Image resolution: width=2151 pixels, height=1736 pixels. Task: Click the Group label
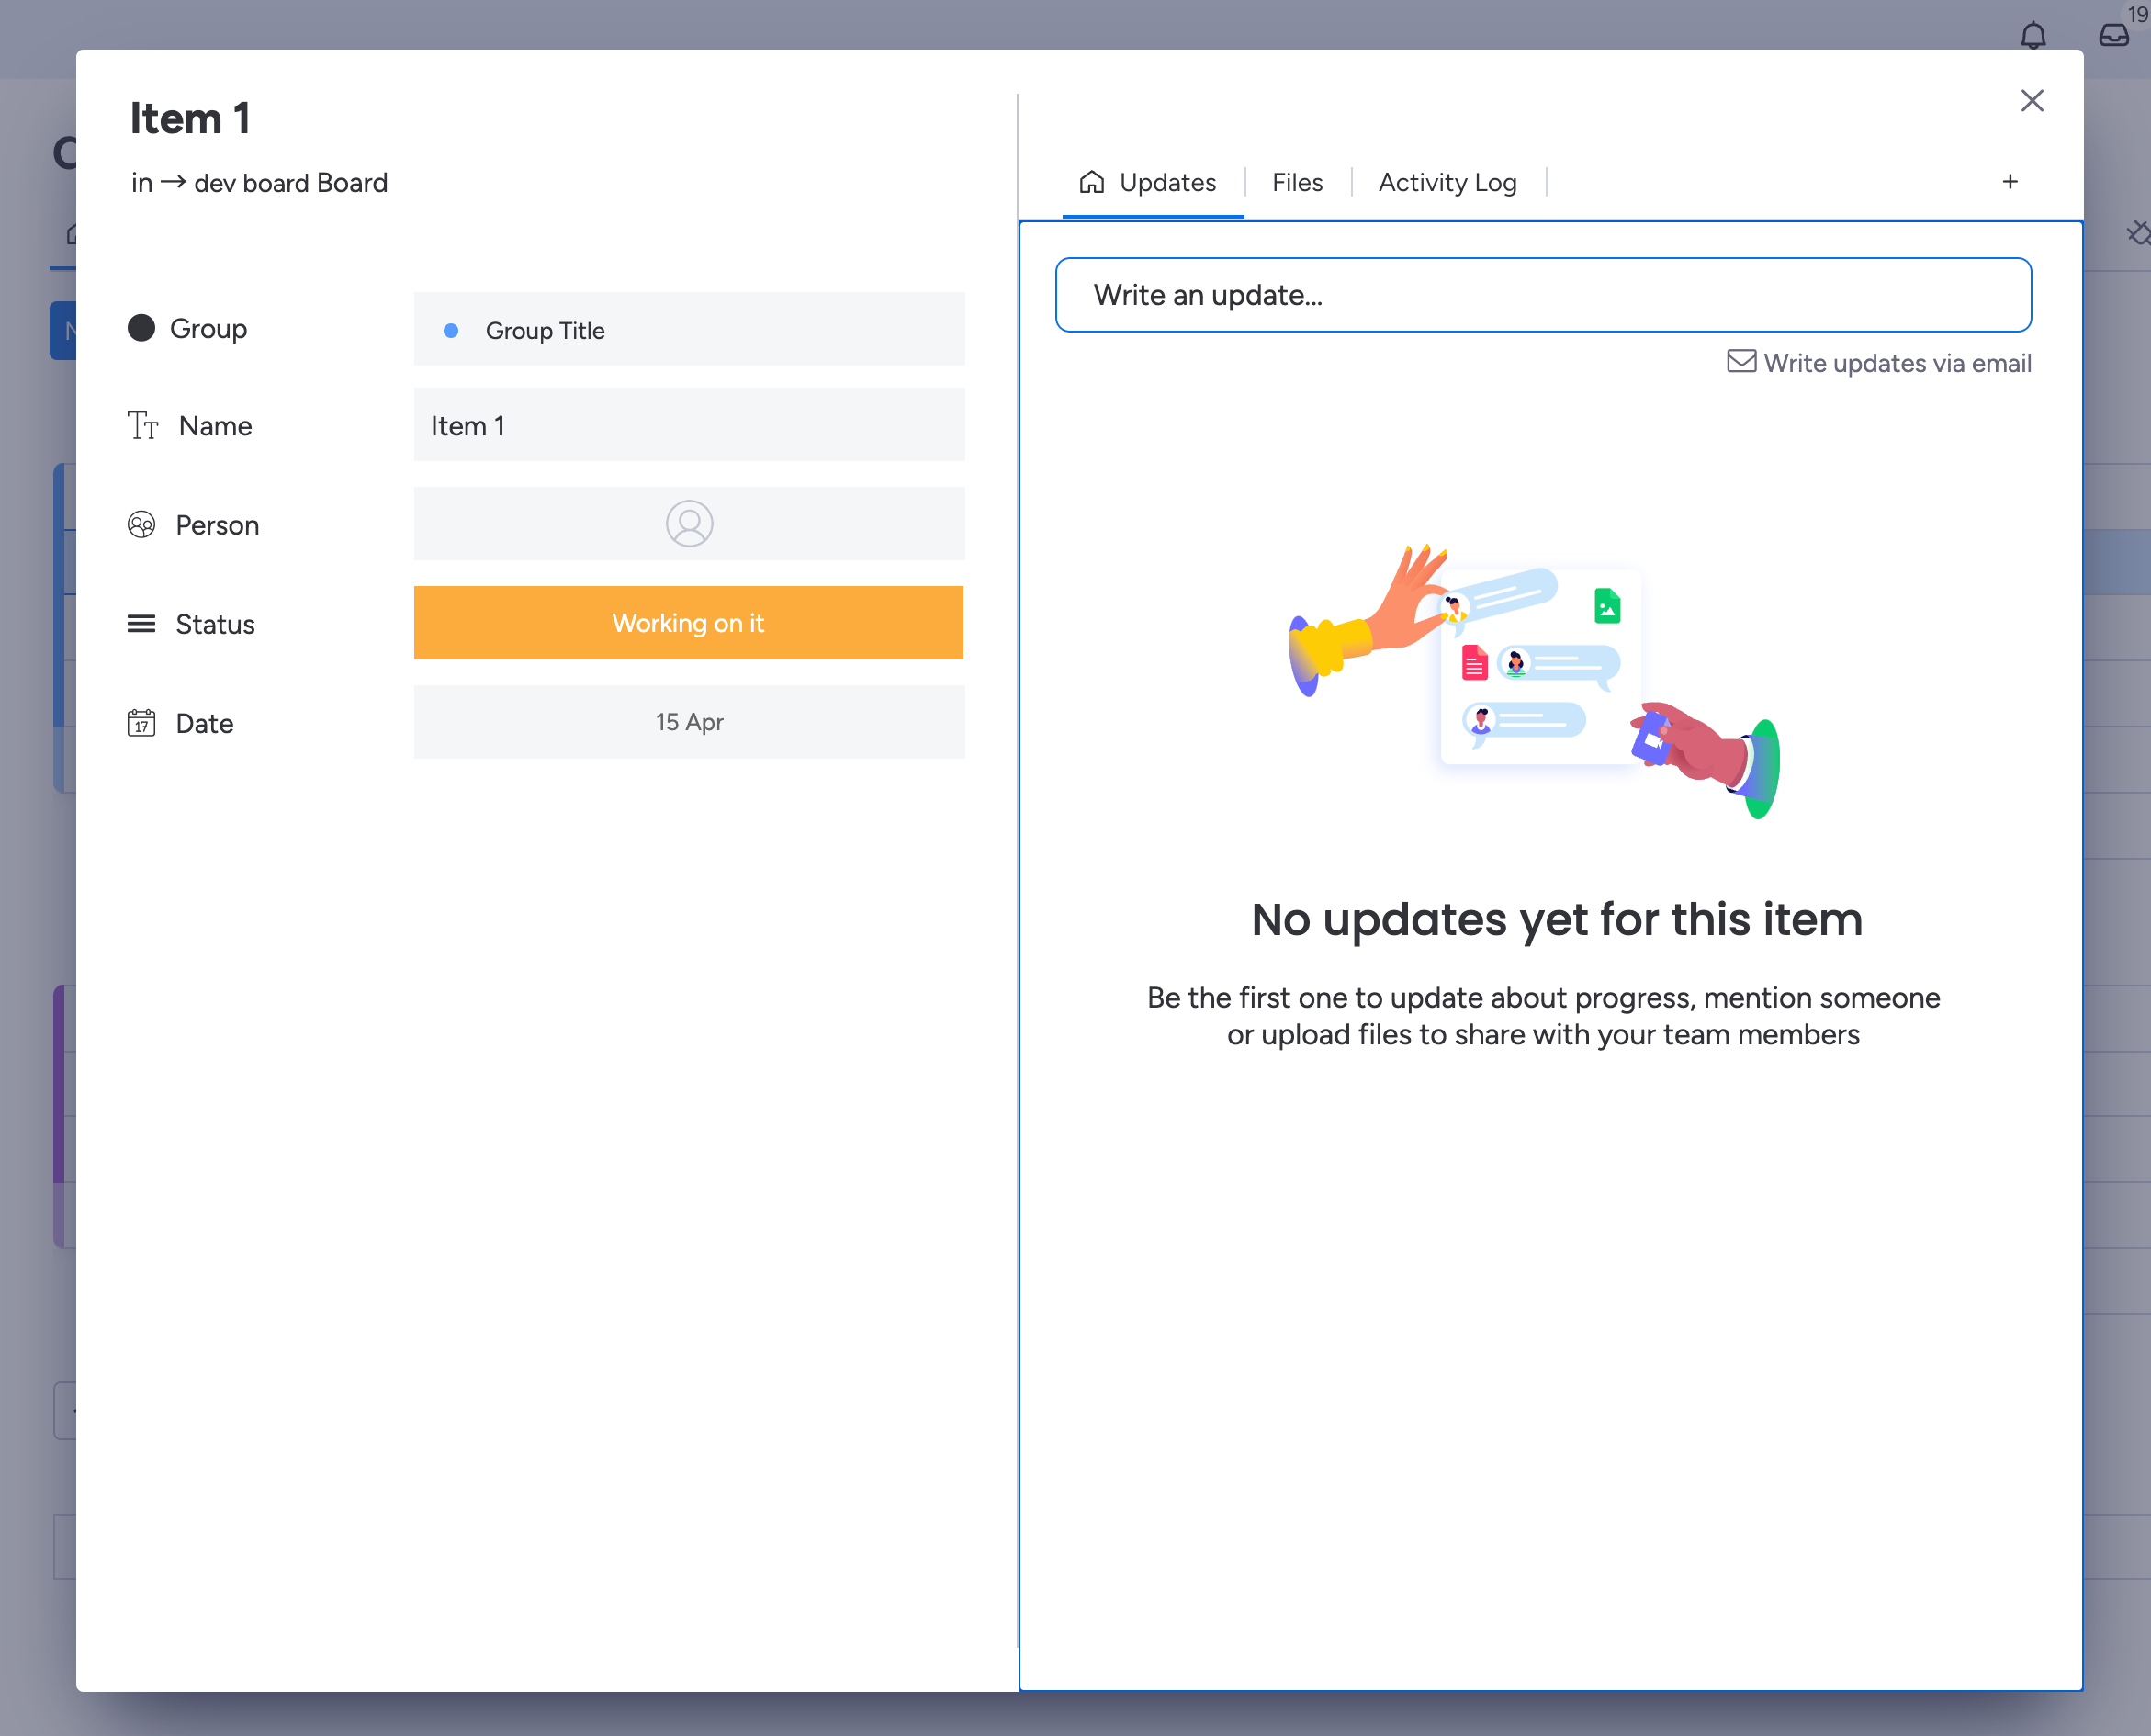click(208, 328)
